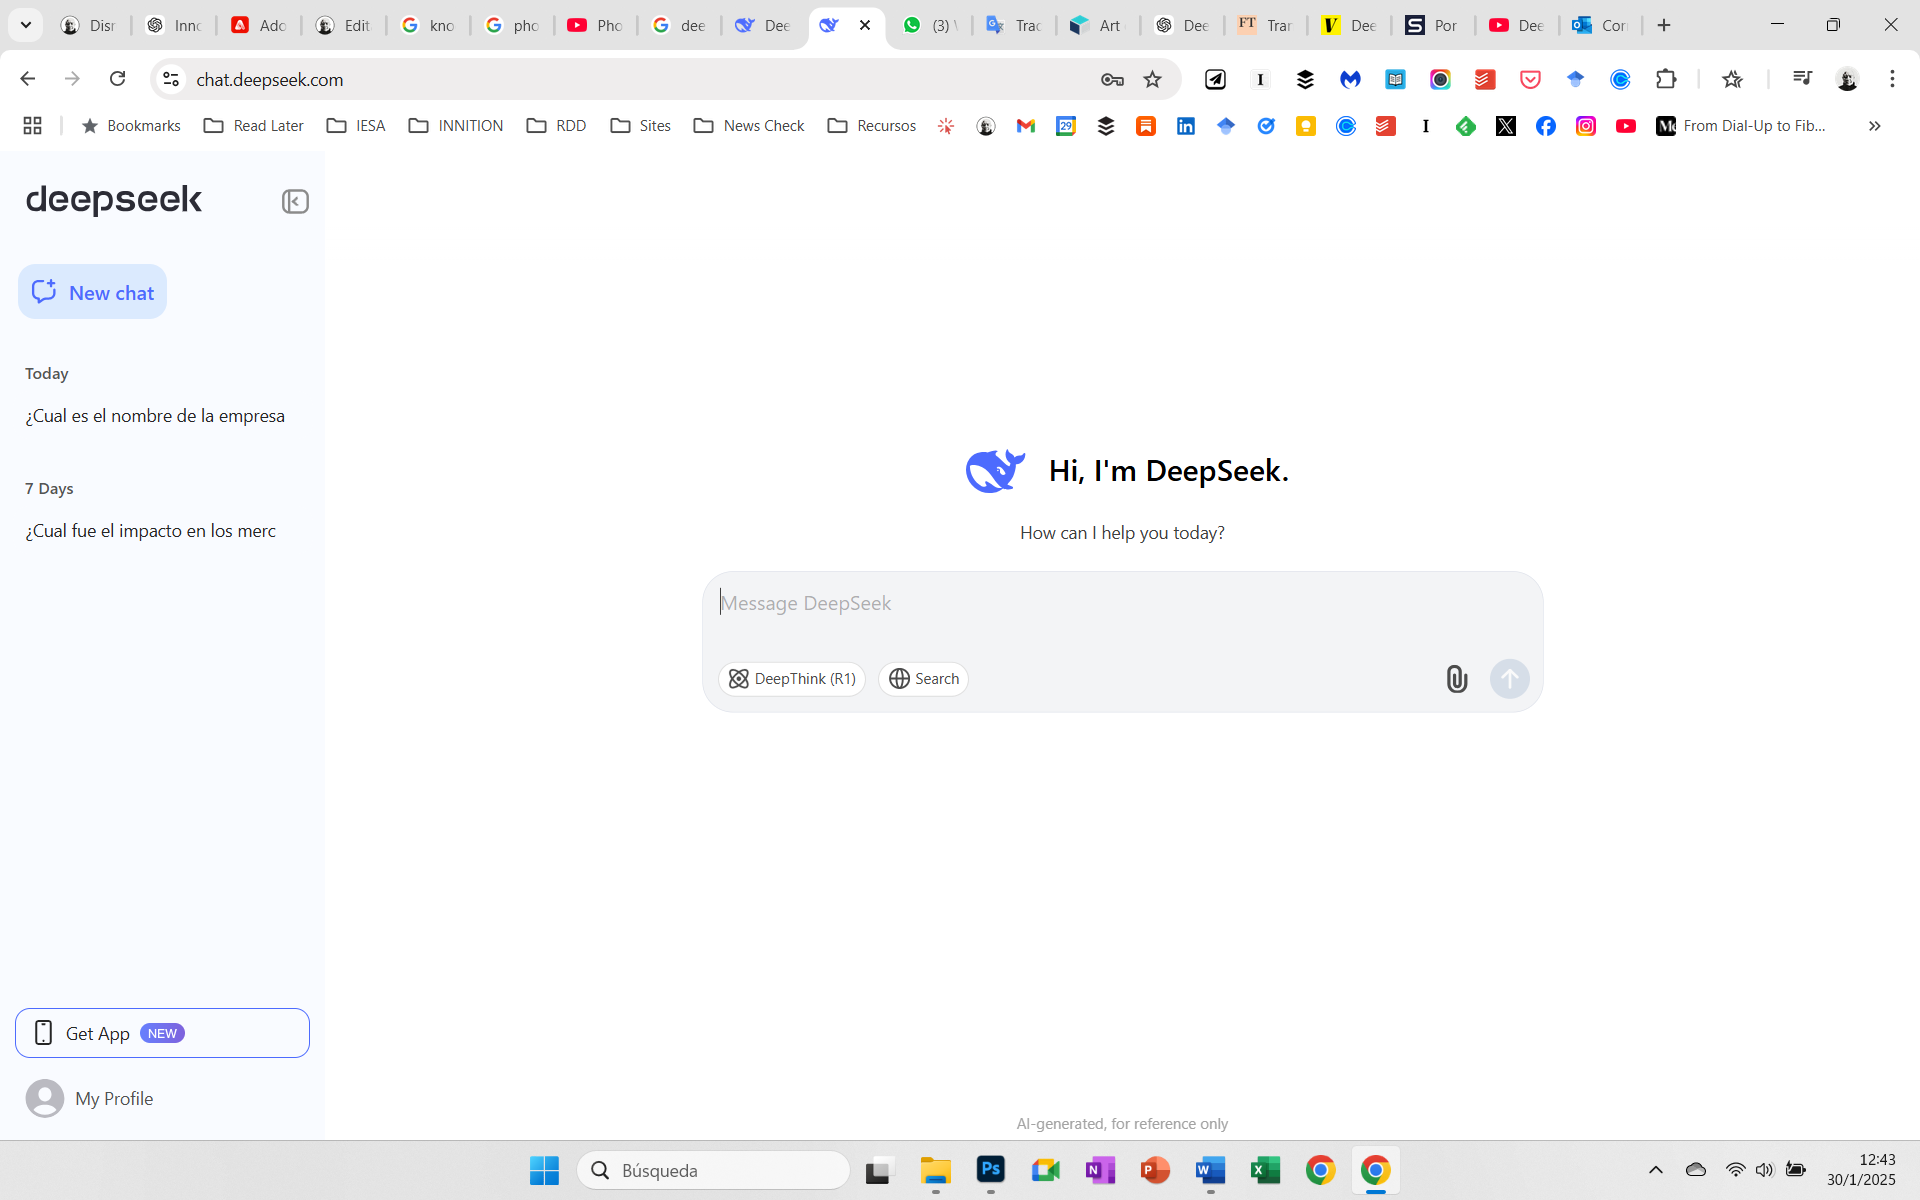This screenshot has width=1920, height=1200.
Task: Click the address bar showing chat.deepseek.com
Action: pyautogui.click(x=640, y=79)
